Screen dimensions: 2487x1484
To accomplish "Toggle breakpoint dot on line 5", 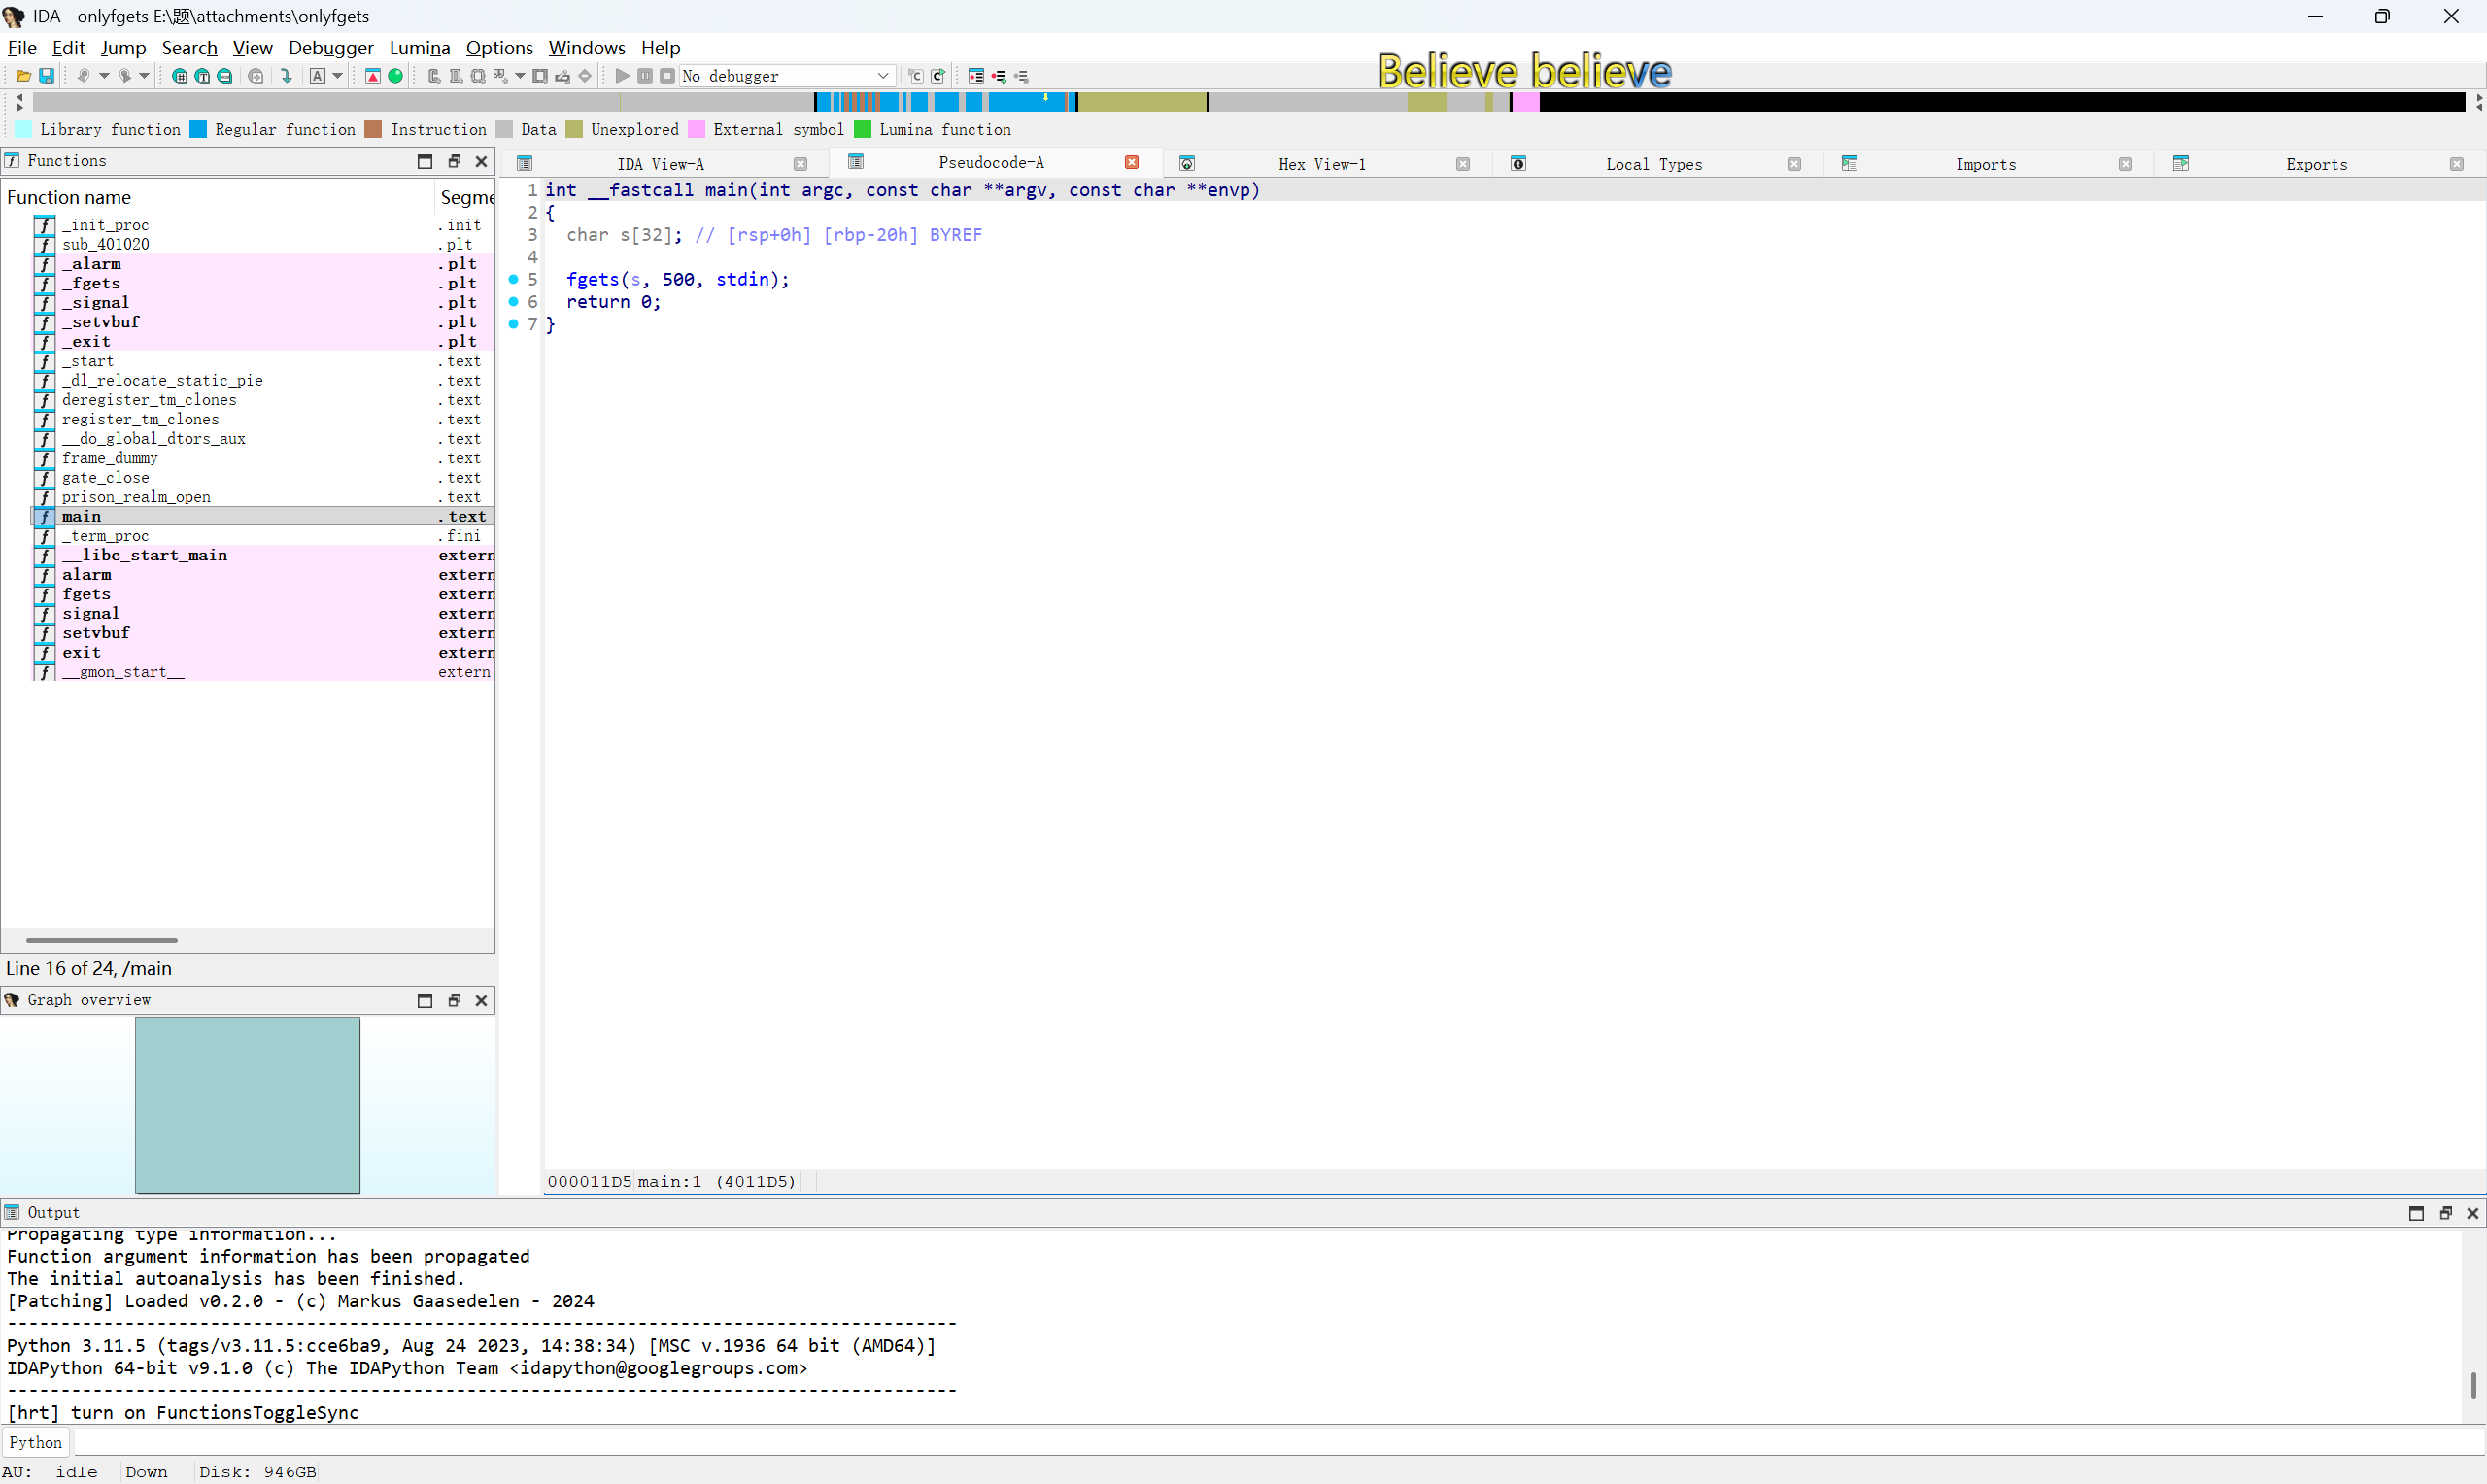I will pyautogui.click(x=514, y=279).
